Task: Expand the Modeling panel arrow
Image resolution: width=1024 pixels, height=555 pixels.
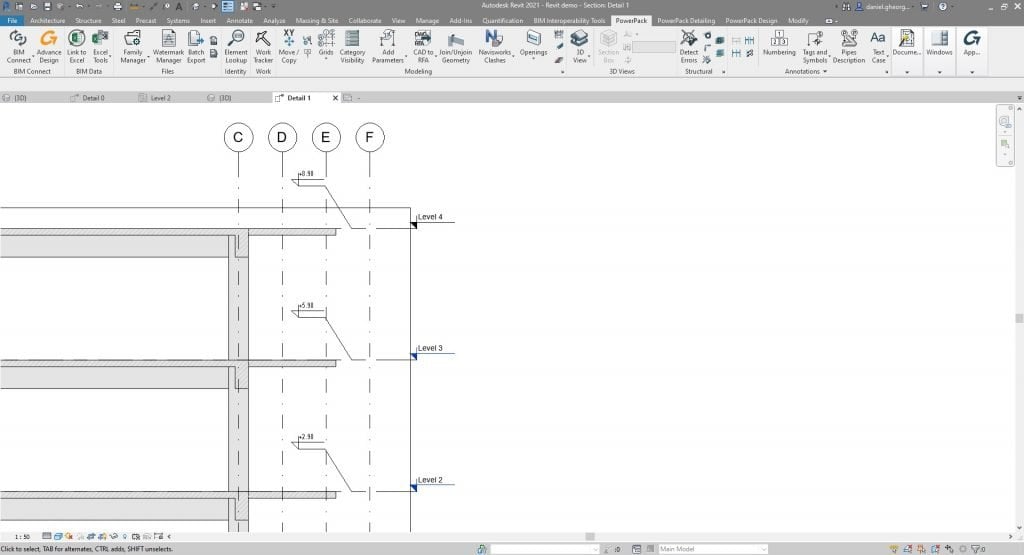Action: (x=562, y=72)
